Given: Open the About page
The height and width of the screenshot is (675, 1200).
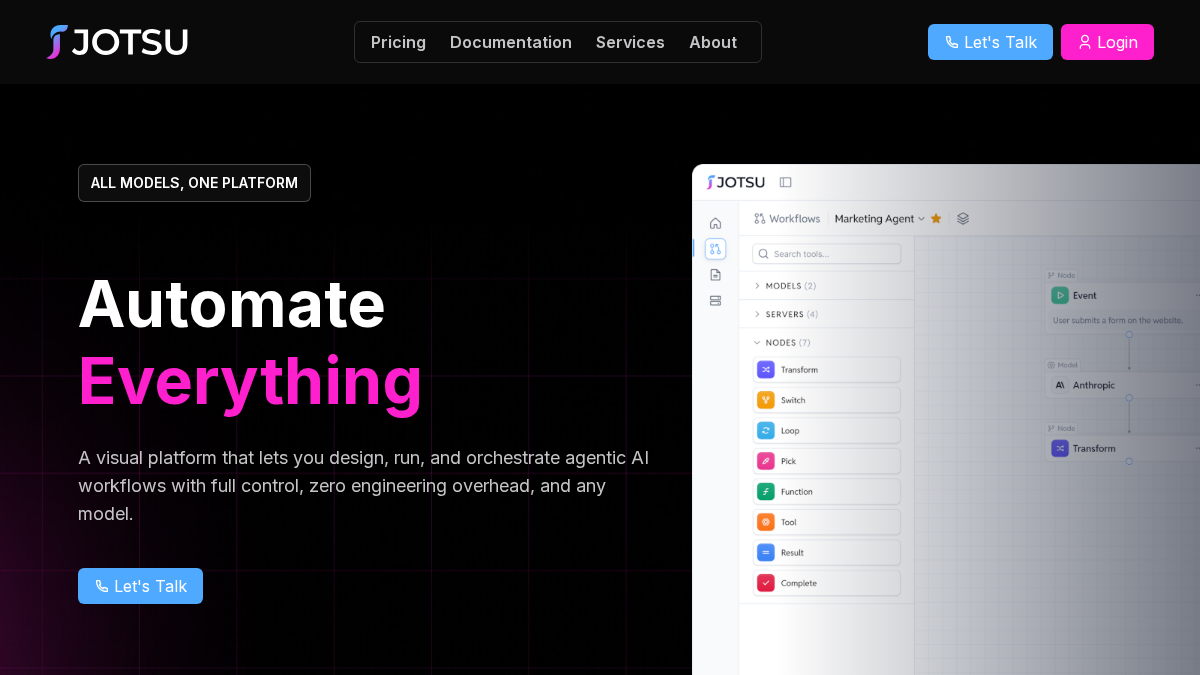Looking at the screenshot, I should 713,42.
